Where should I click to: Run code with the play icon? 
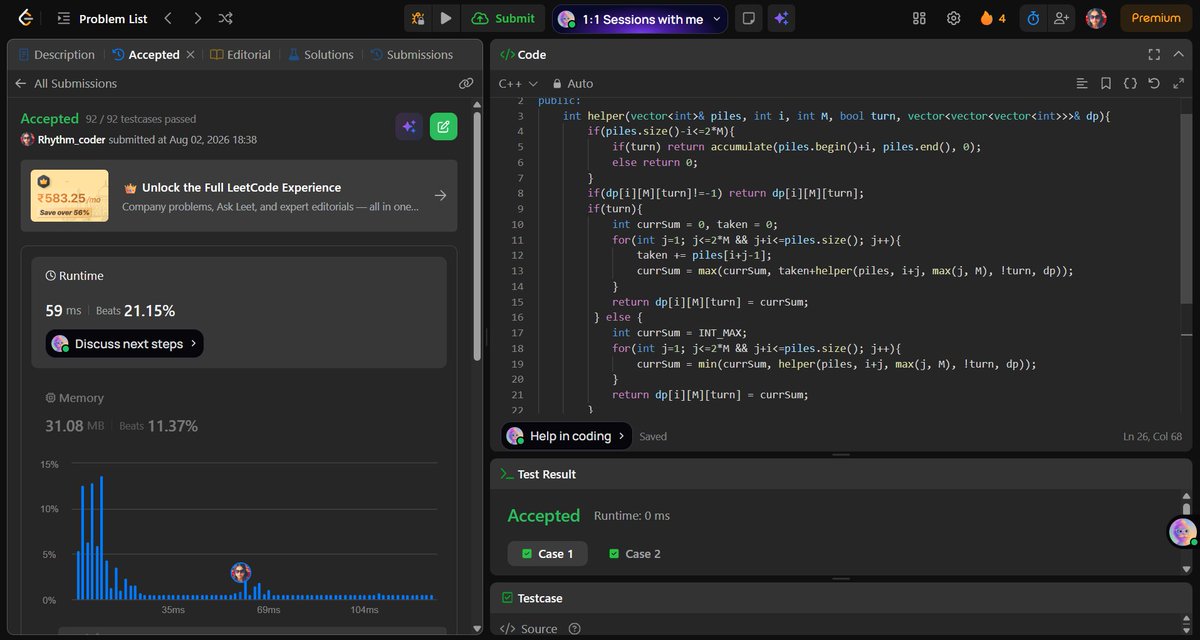tap(446, 18)
